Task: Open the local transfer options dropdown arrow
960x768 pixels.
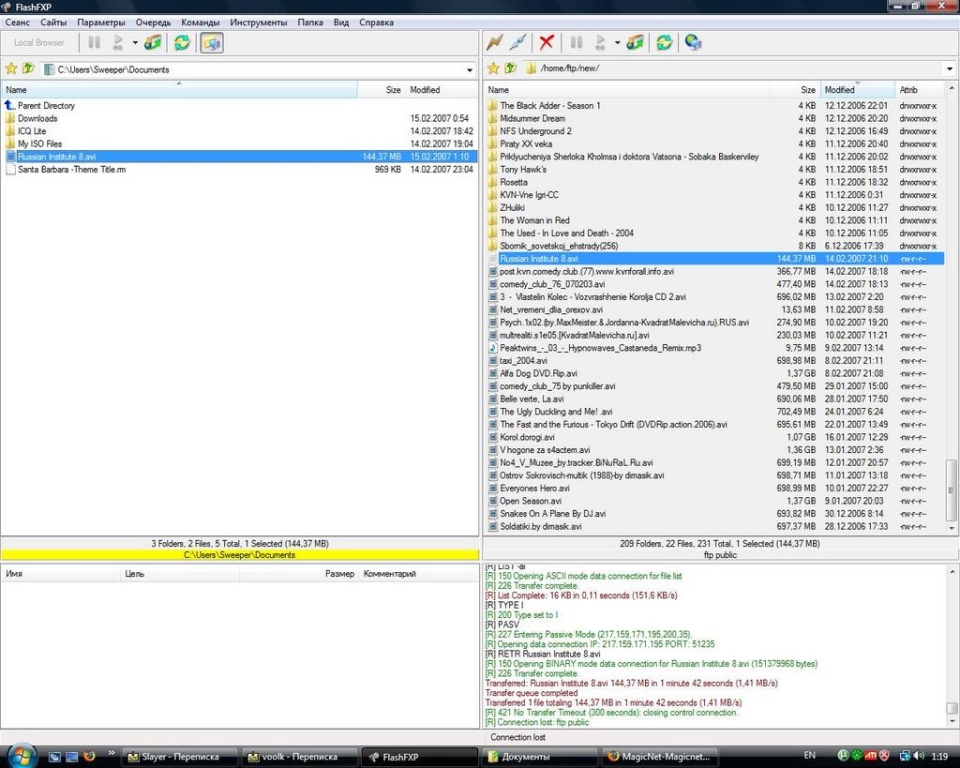Action: [x=135, y=43]
